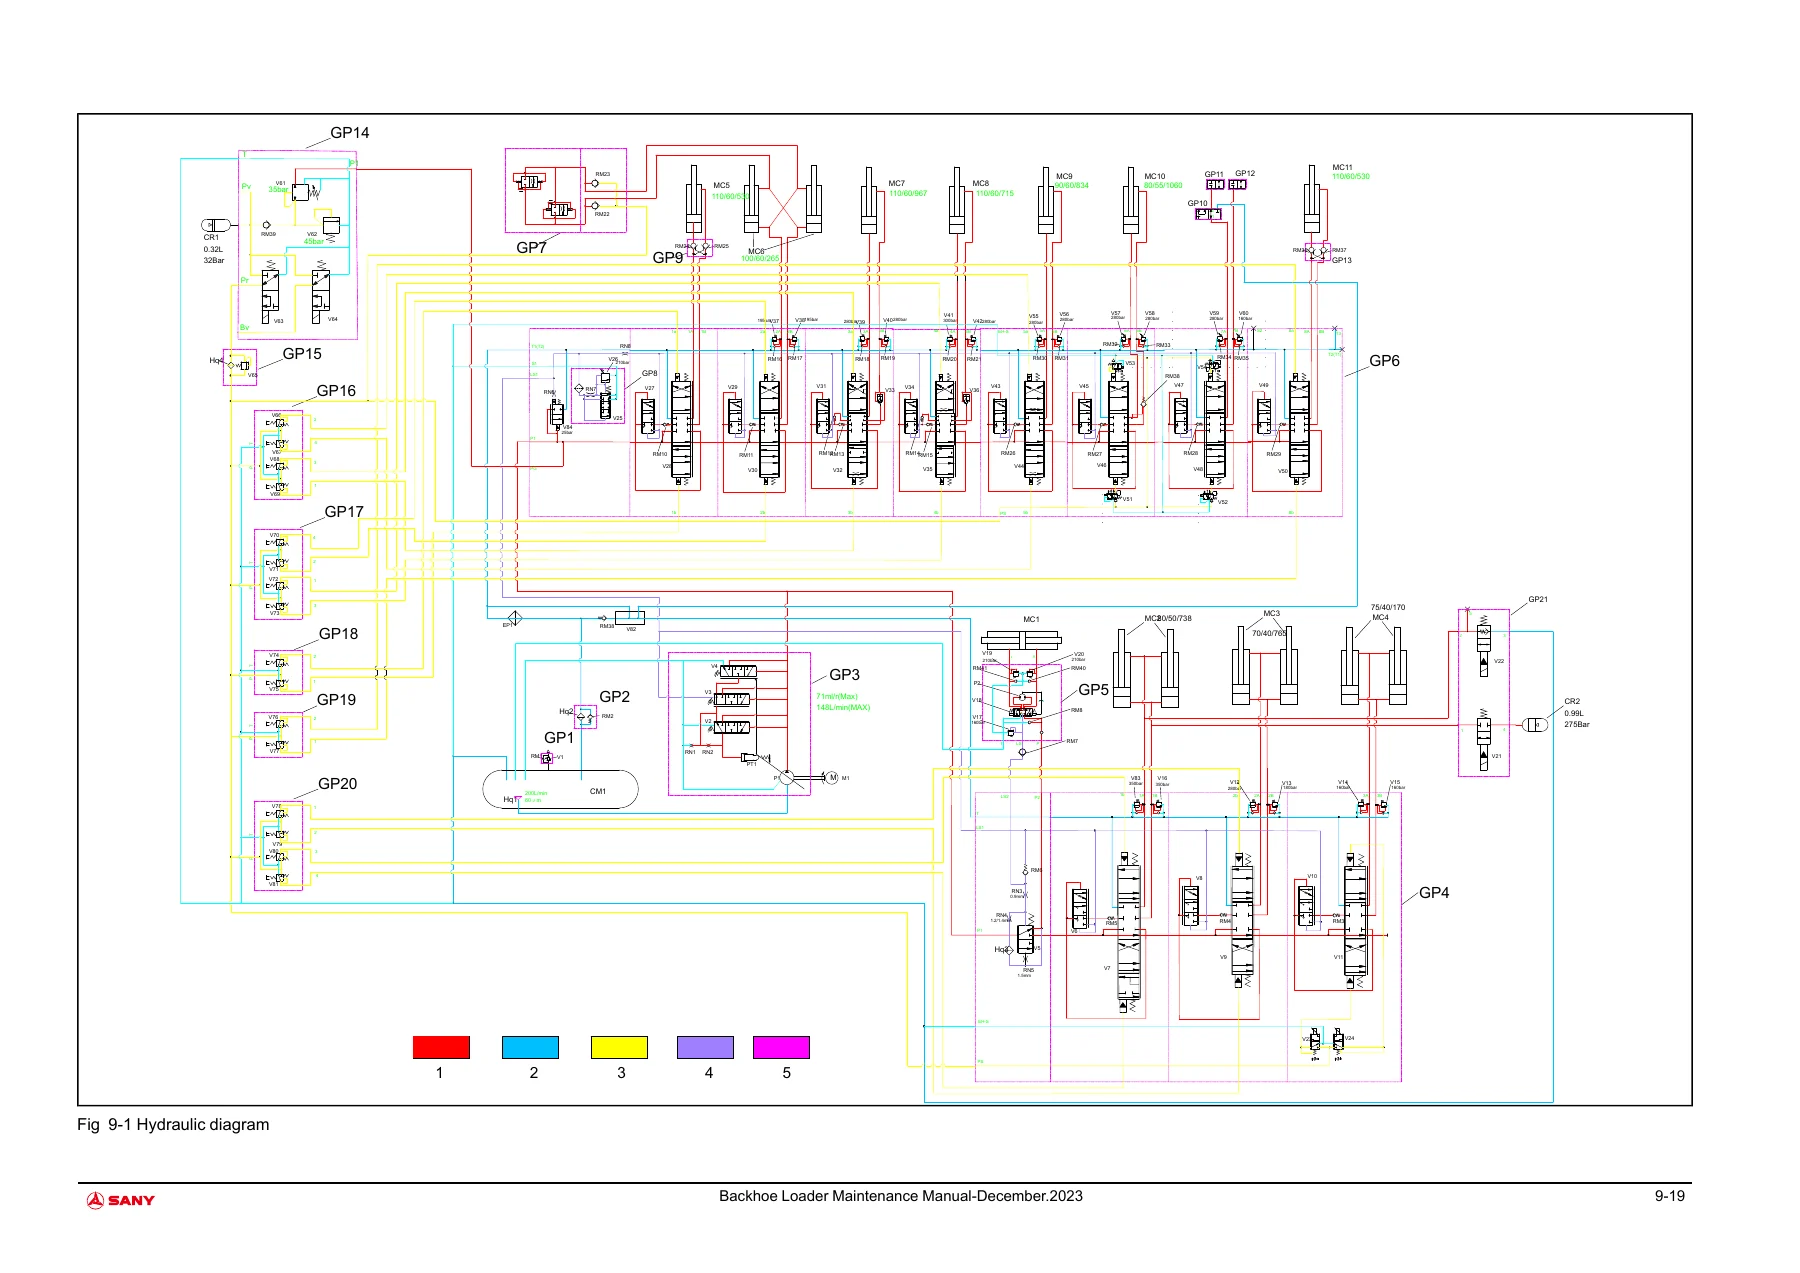Click the GP3 group label

(x=844, y=674)
